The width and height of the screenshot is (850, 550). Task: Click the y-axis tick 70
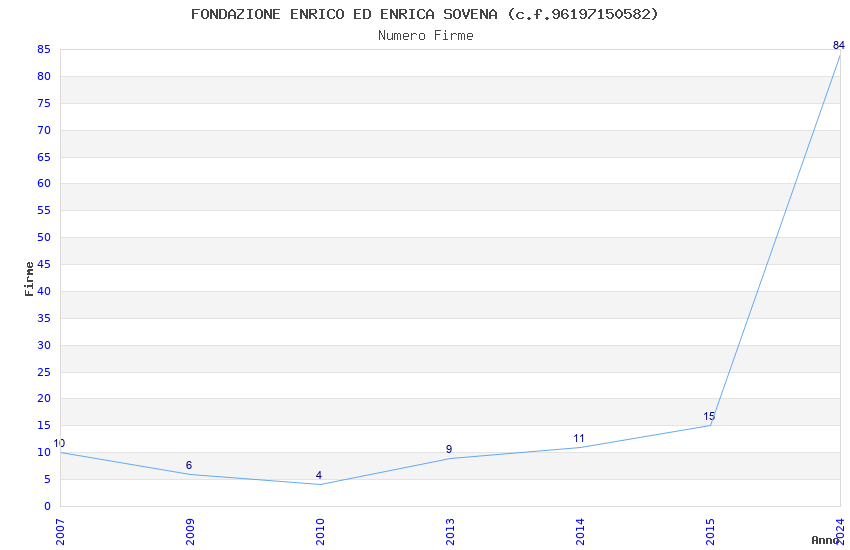(x=44, y=130)
